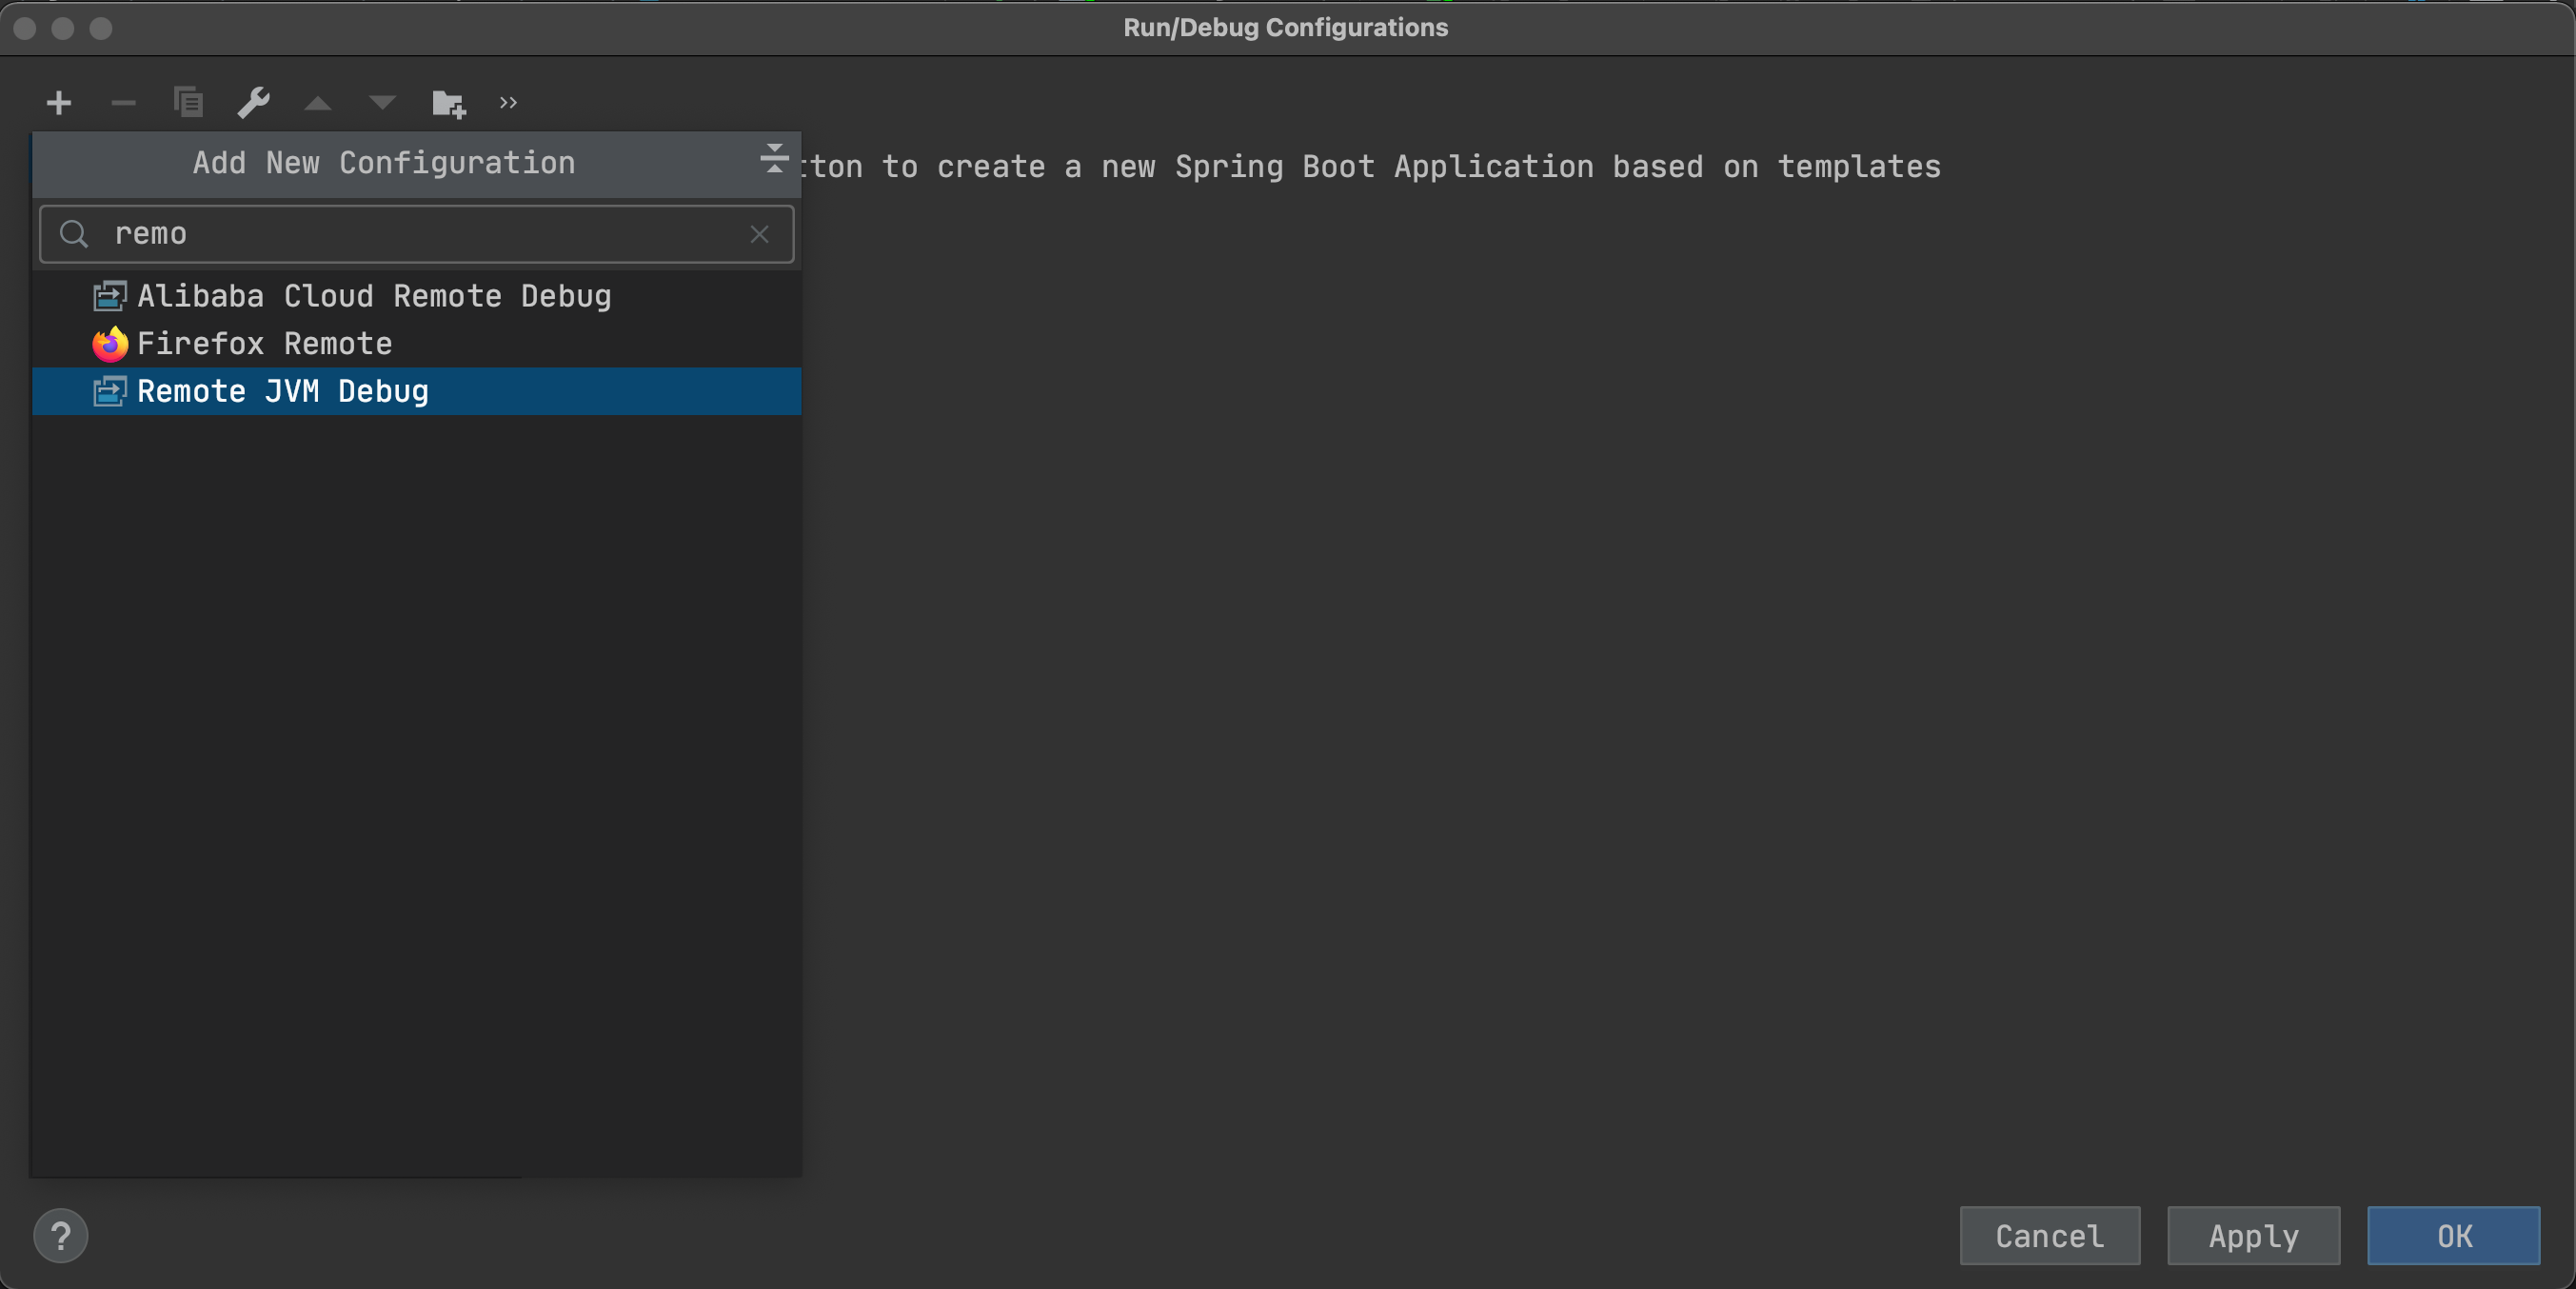Image resolution: width=2576 pixels, height=1289 pixels.
Task: Click the magnifier icon in search box
Action: point(74,234)
